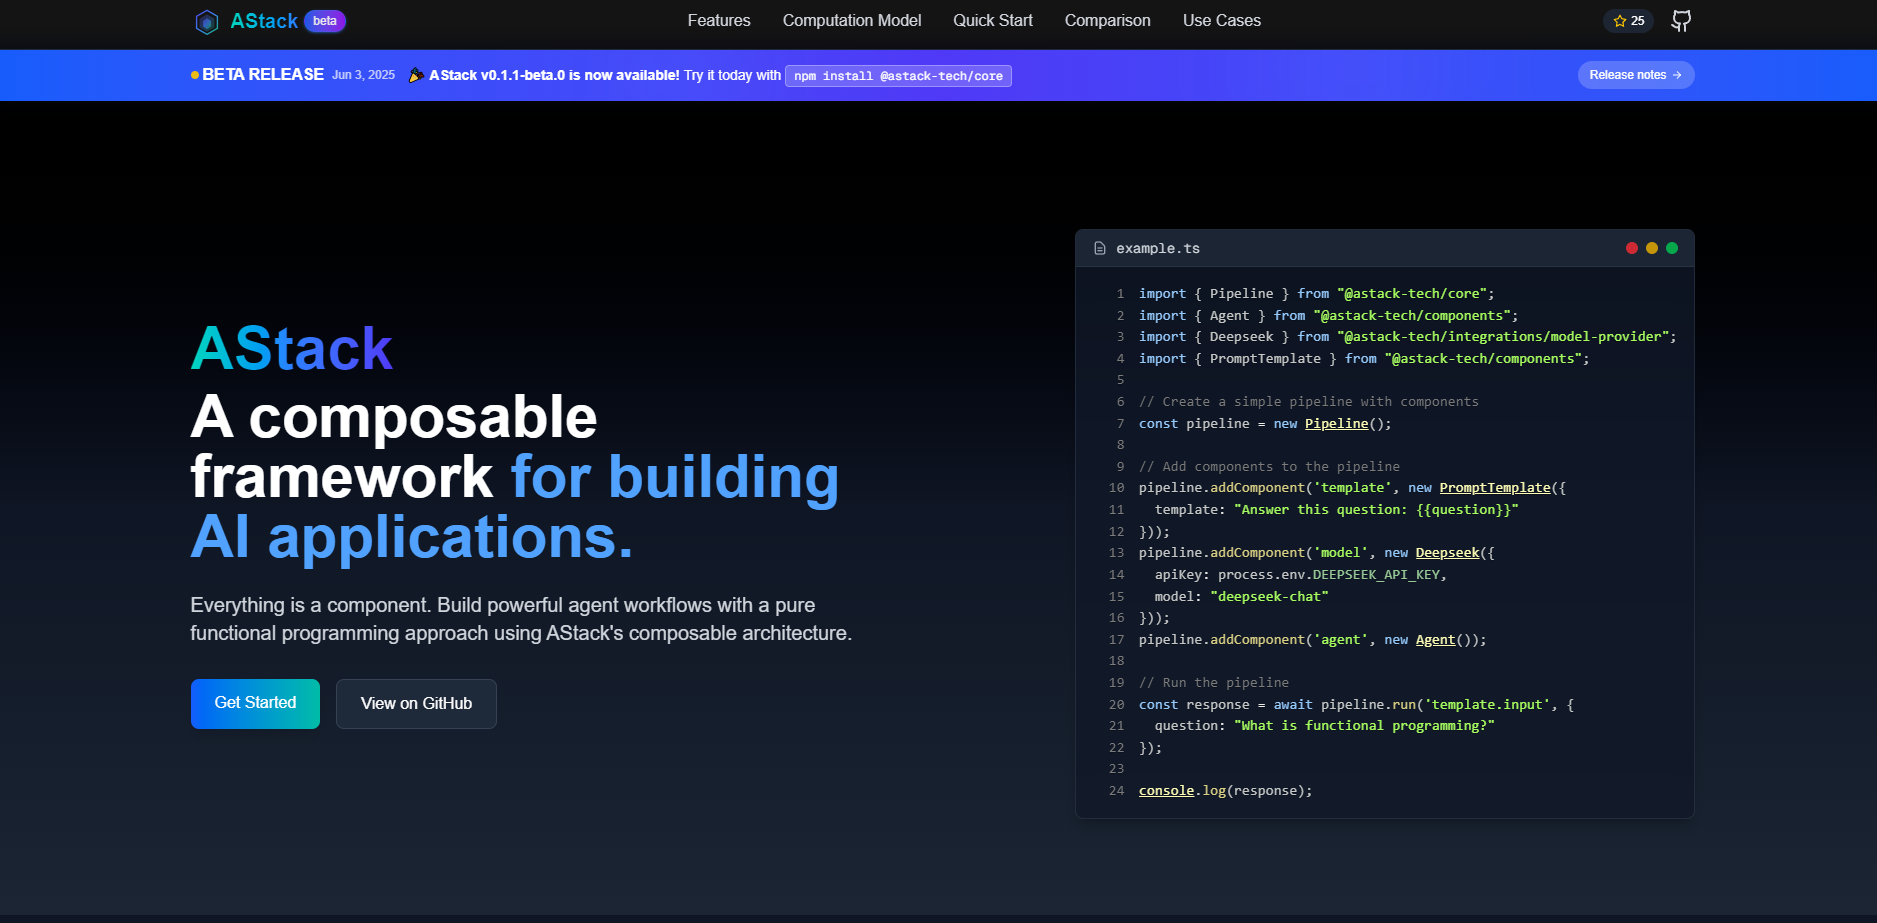Click the AStack brand name text
The image size is (1877, 923).
264,21
